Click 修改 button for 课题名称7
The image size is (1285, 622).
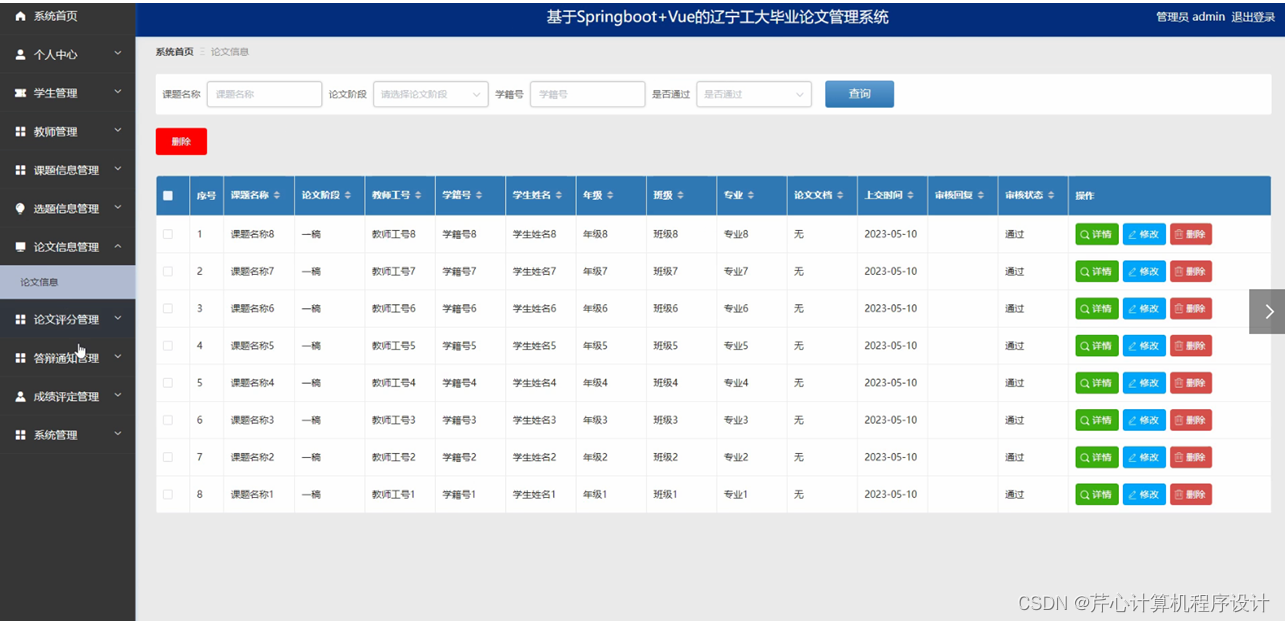1144,271
